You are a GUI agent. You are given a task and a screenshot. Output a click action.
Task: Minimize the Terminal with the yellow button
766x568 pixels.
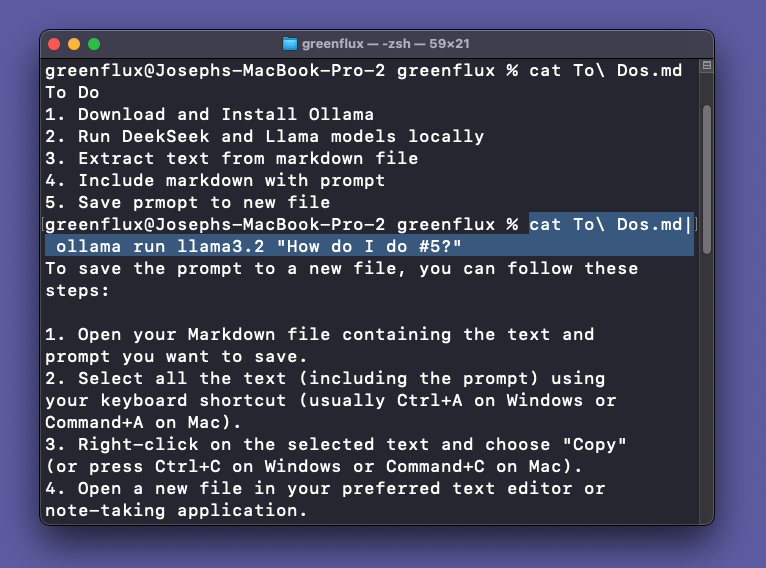(73, 44)
